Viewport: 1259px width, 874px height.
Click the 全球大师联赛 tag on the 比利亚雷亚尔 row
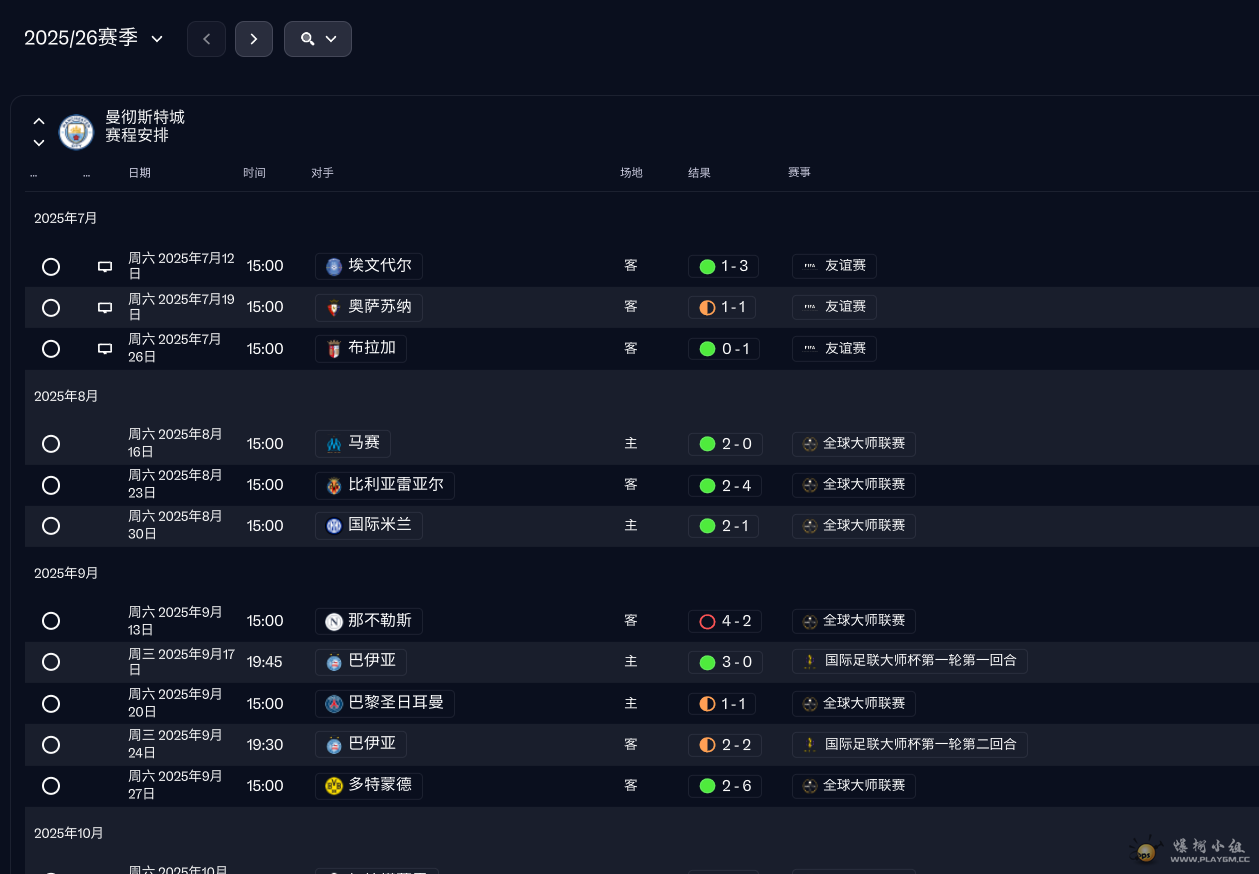pyautogui.click(x=853, y=485)
